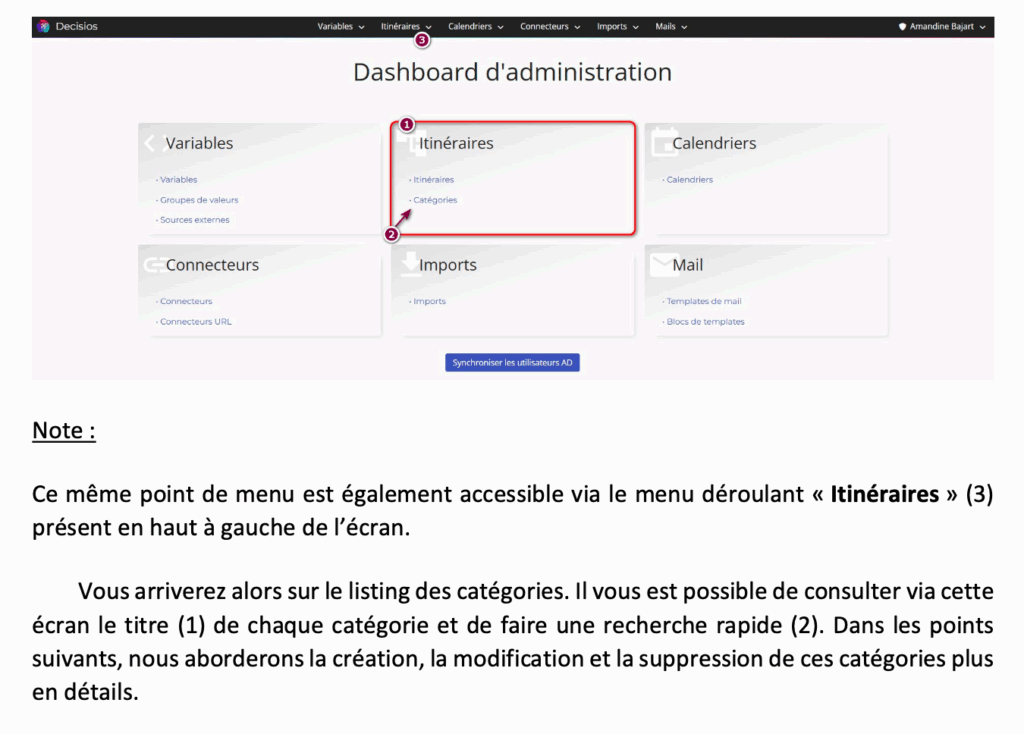Open the Amandine Bajart user dropdown

(946, 27)
